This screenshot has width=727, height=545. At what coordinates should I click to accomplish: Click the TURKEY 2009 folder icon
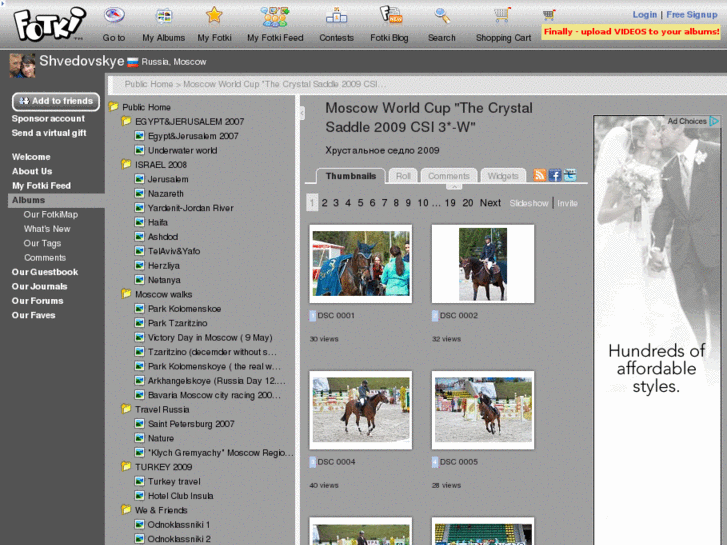coord(126,466)
